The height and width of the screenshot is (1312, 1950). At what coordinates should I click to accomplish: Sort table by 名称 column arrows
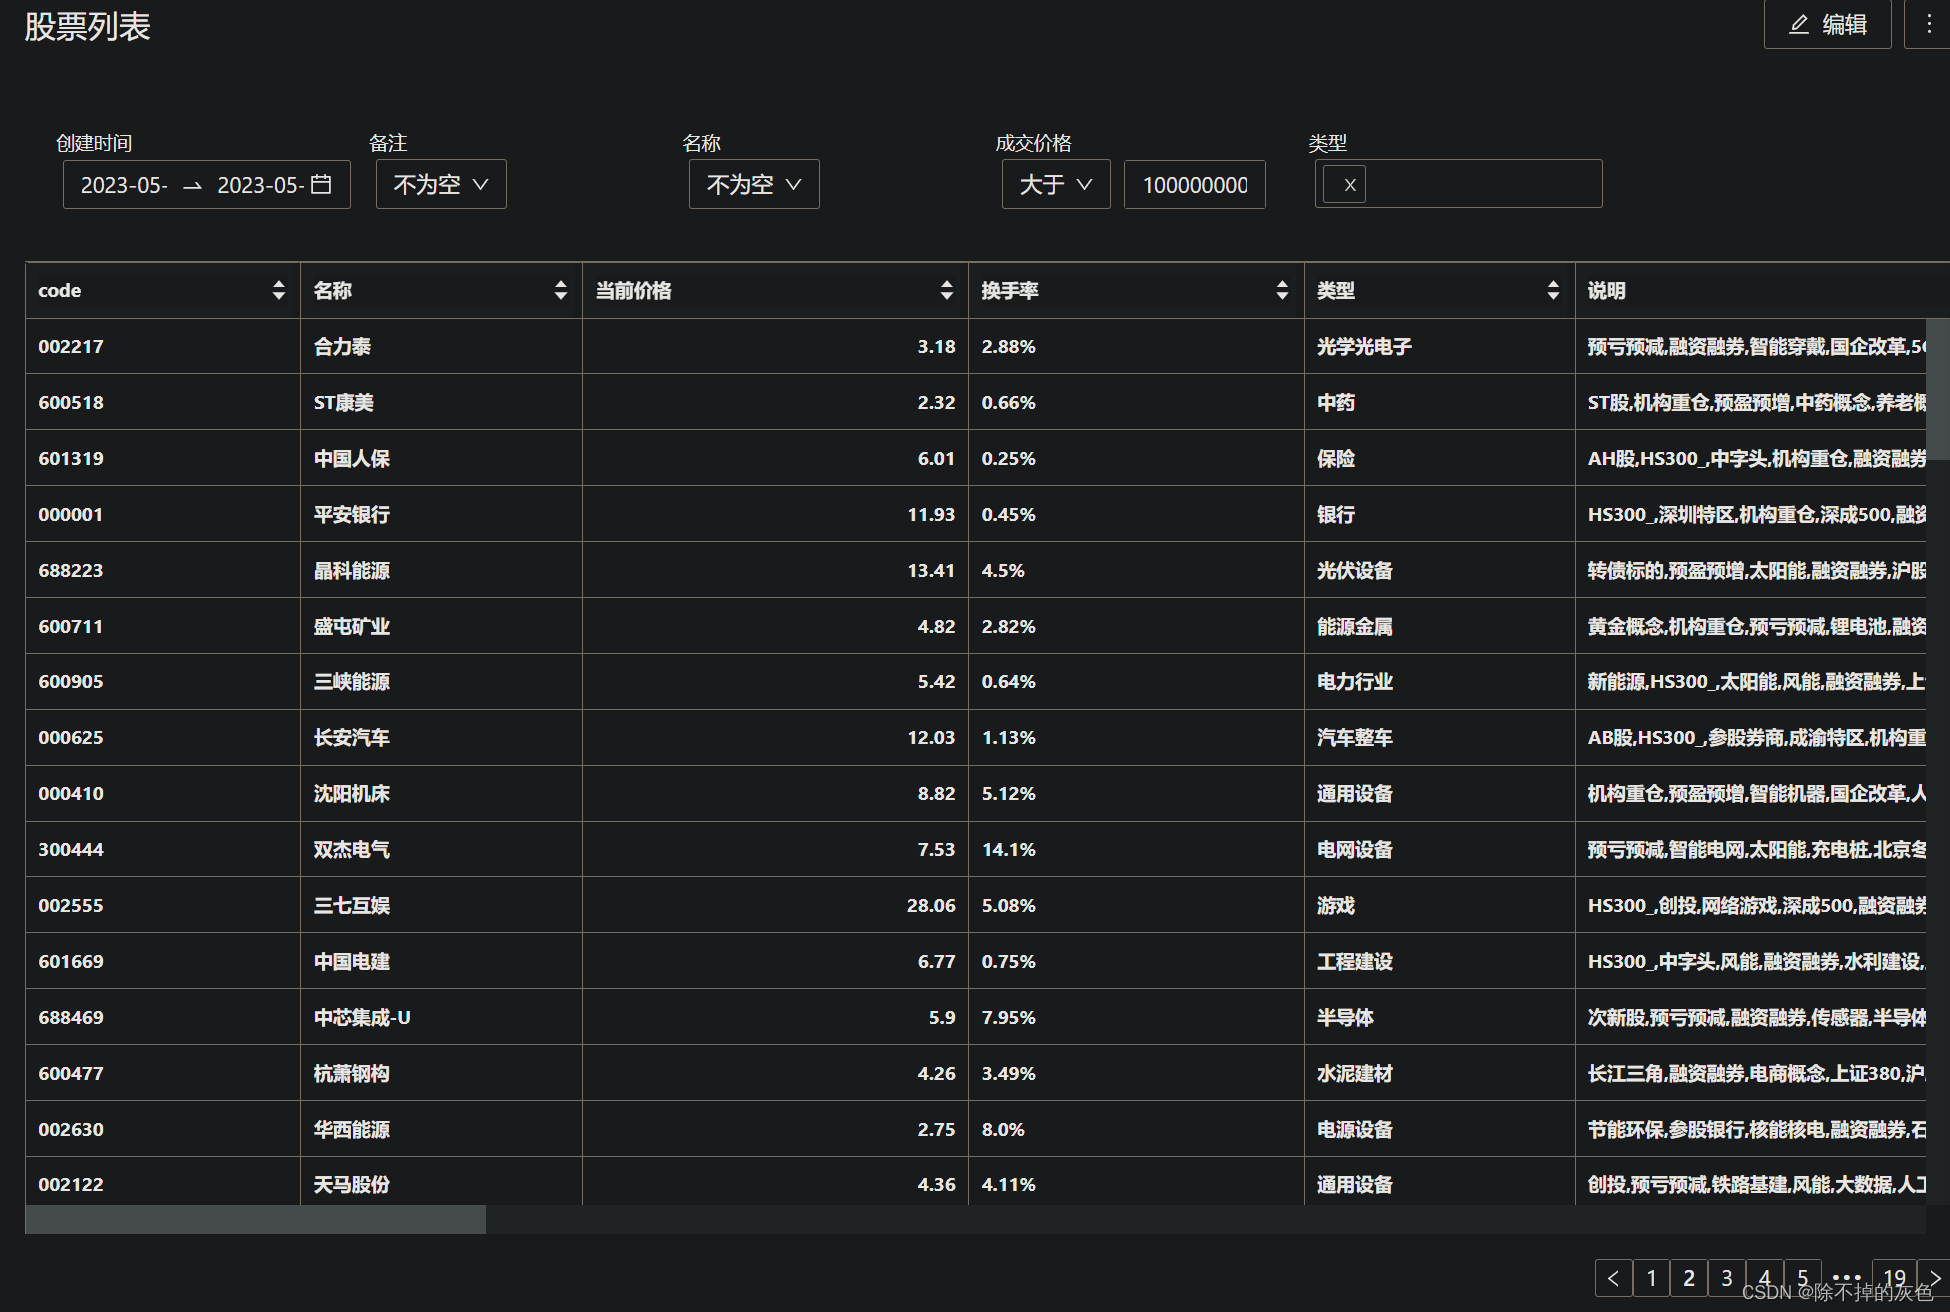pyautogui.click(x=561, y=290)
